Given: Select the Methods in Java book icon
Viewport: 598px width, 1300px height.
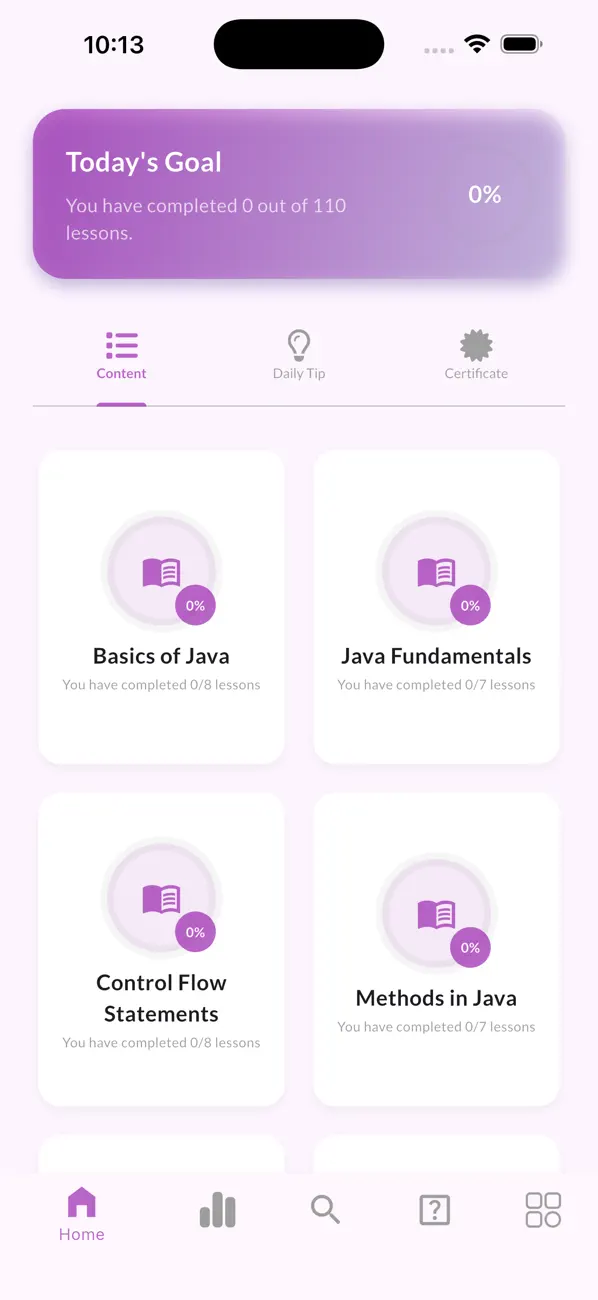Looking at the screenshot, I should (436, 912).
